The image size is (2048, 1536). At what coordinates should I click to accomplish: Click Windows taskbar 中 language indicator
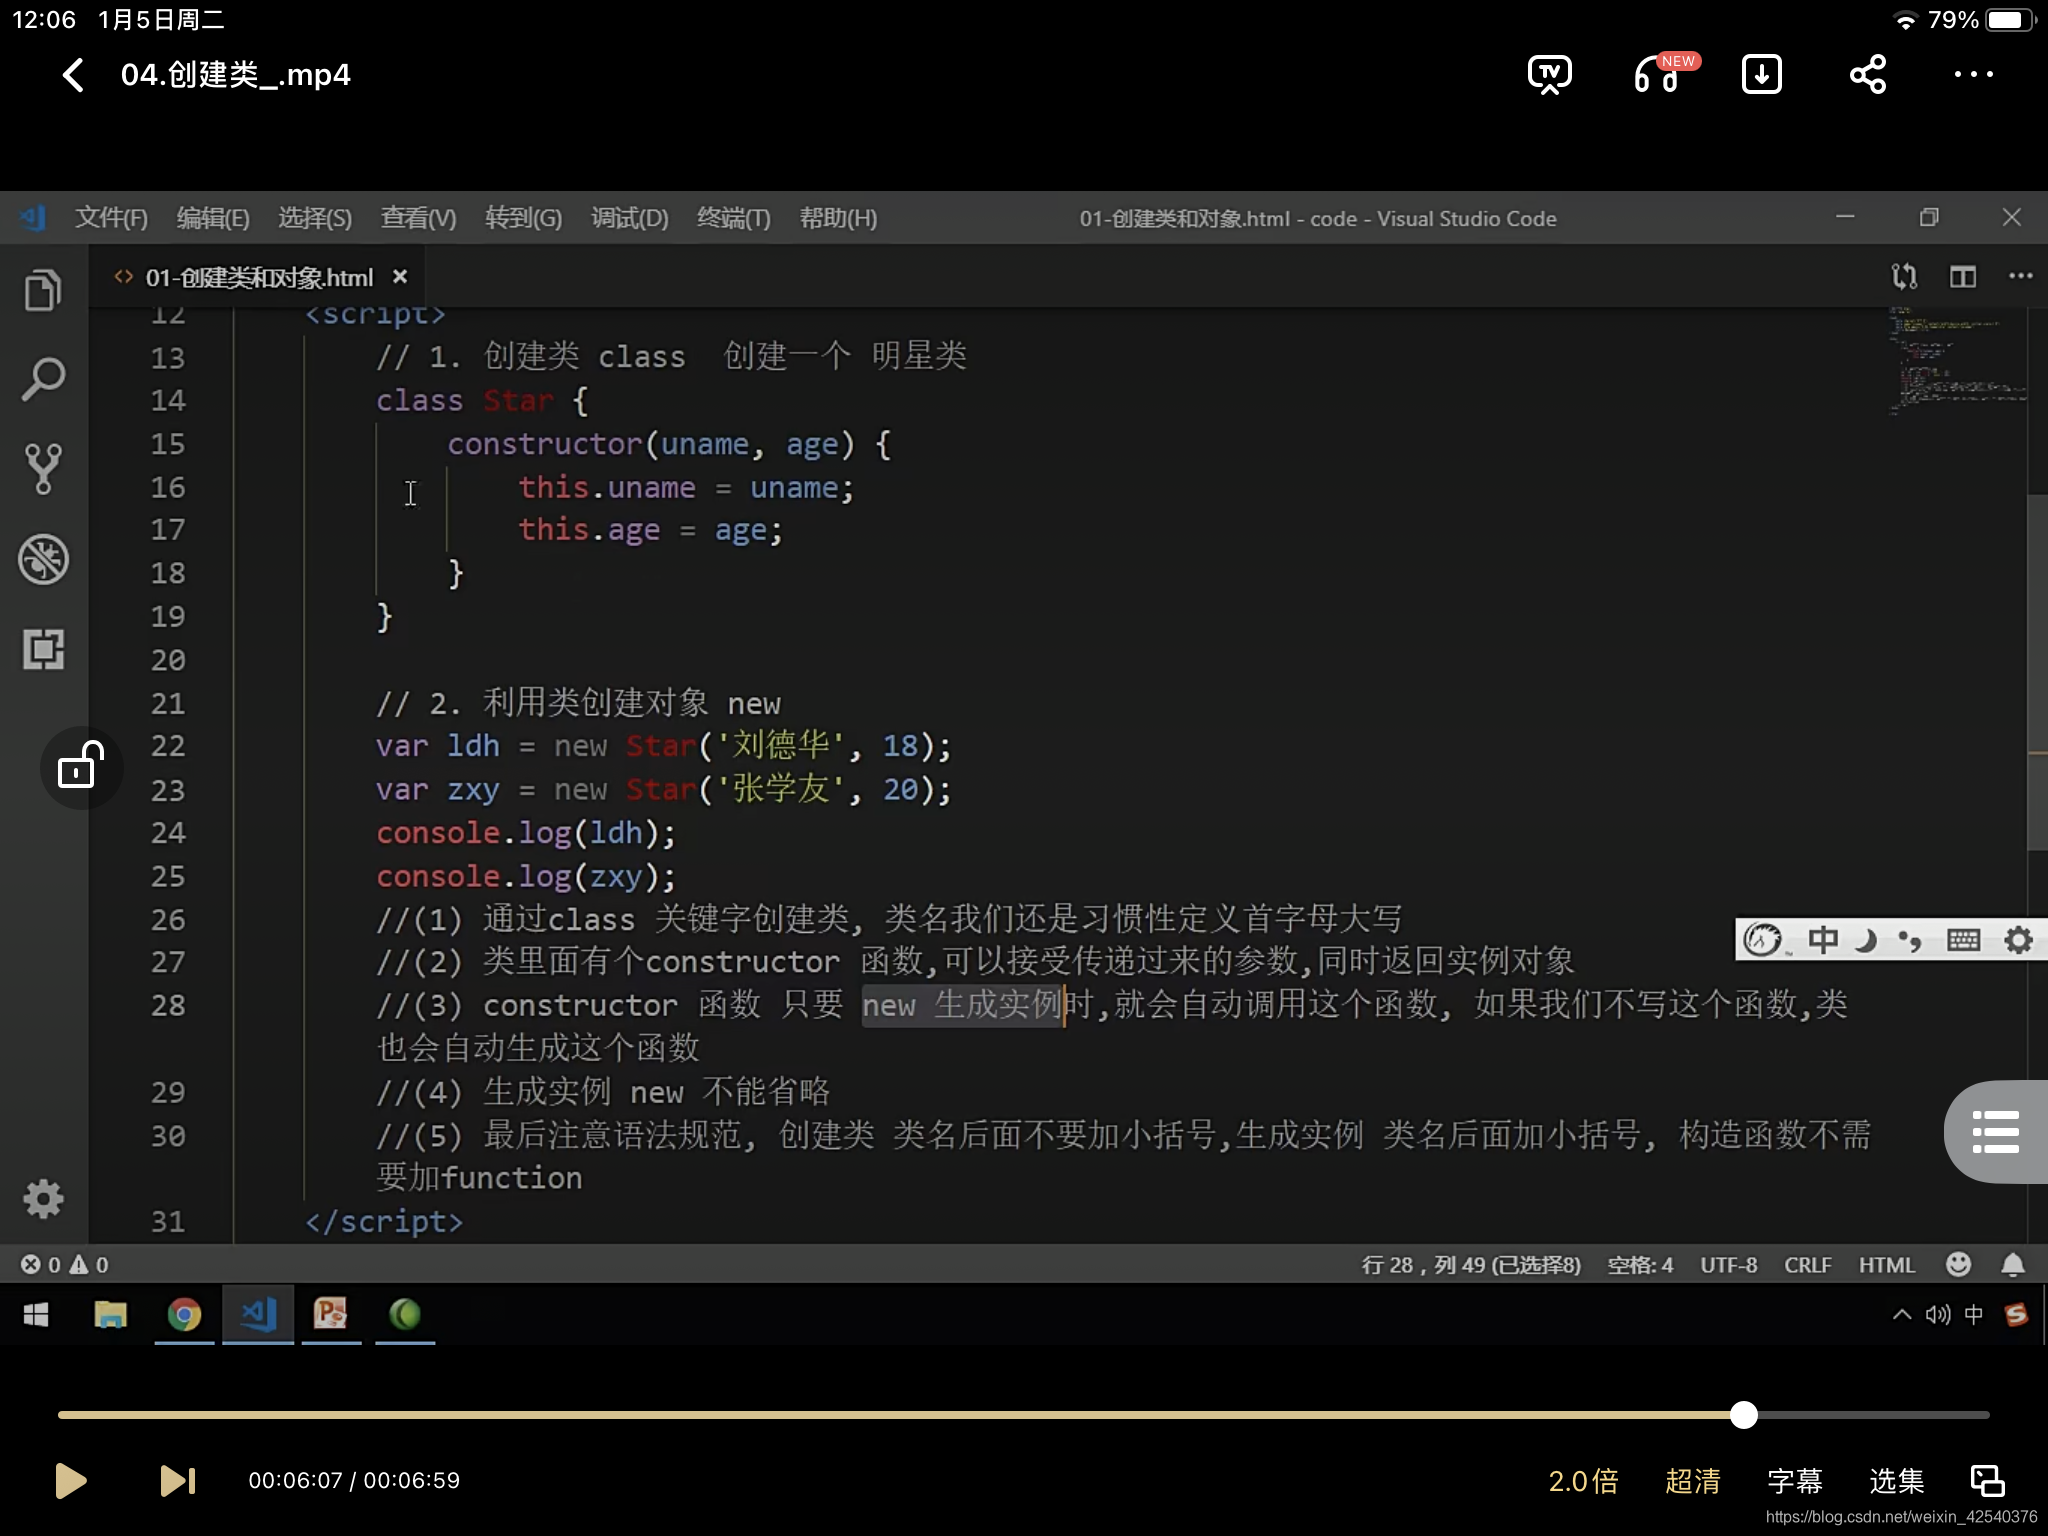(1974, 1314)
